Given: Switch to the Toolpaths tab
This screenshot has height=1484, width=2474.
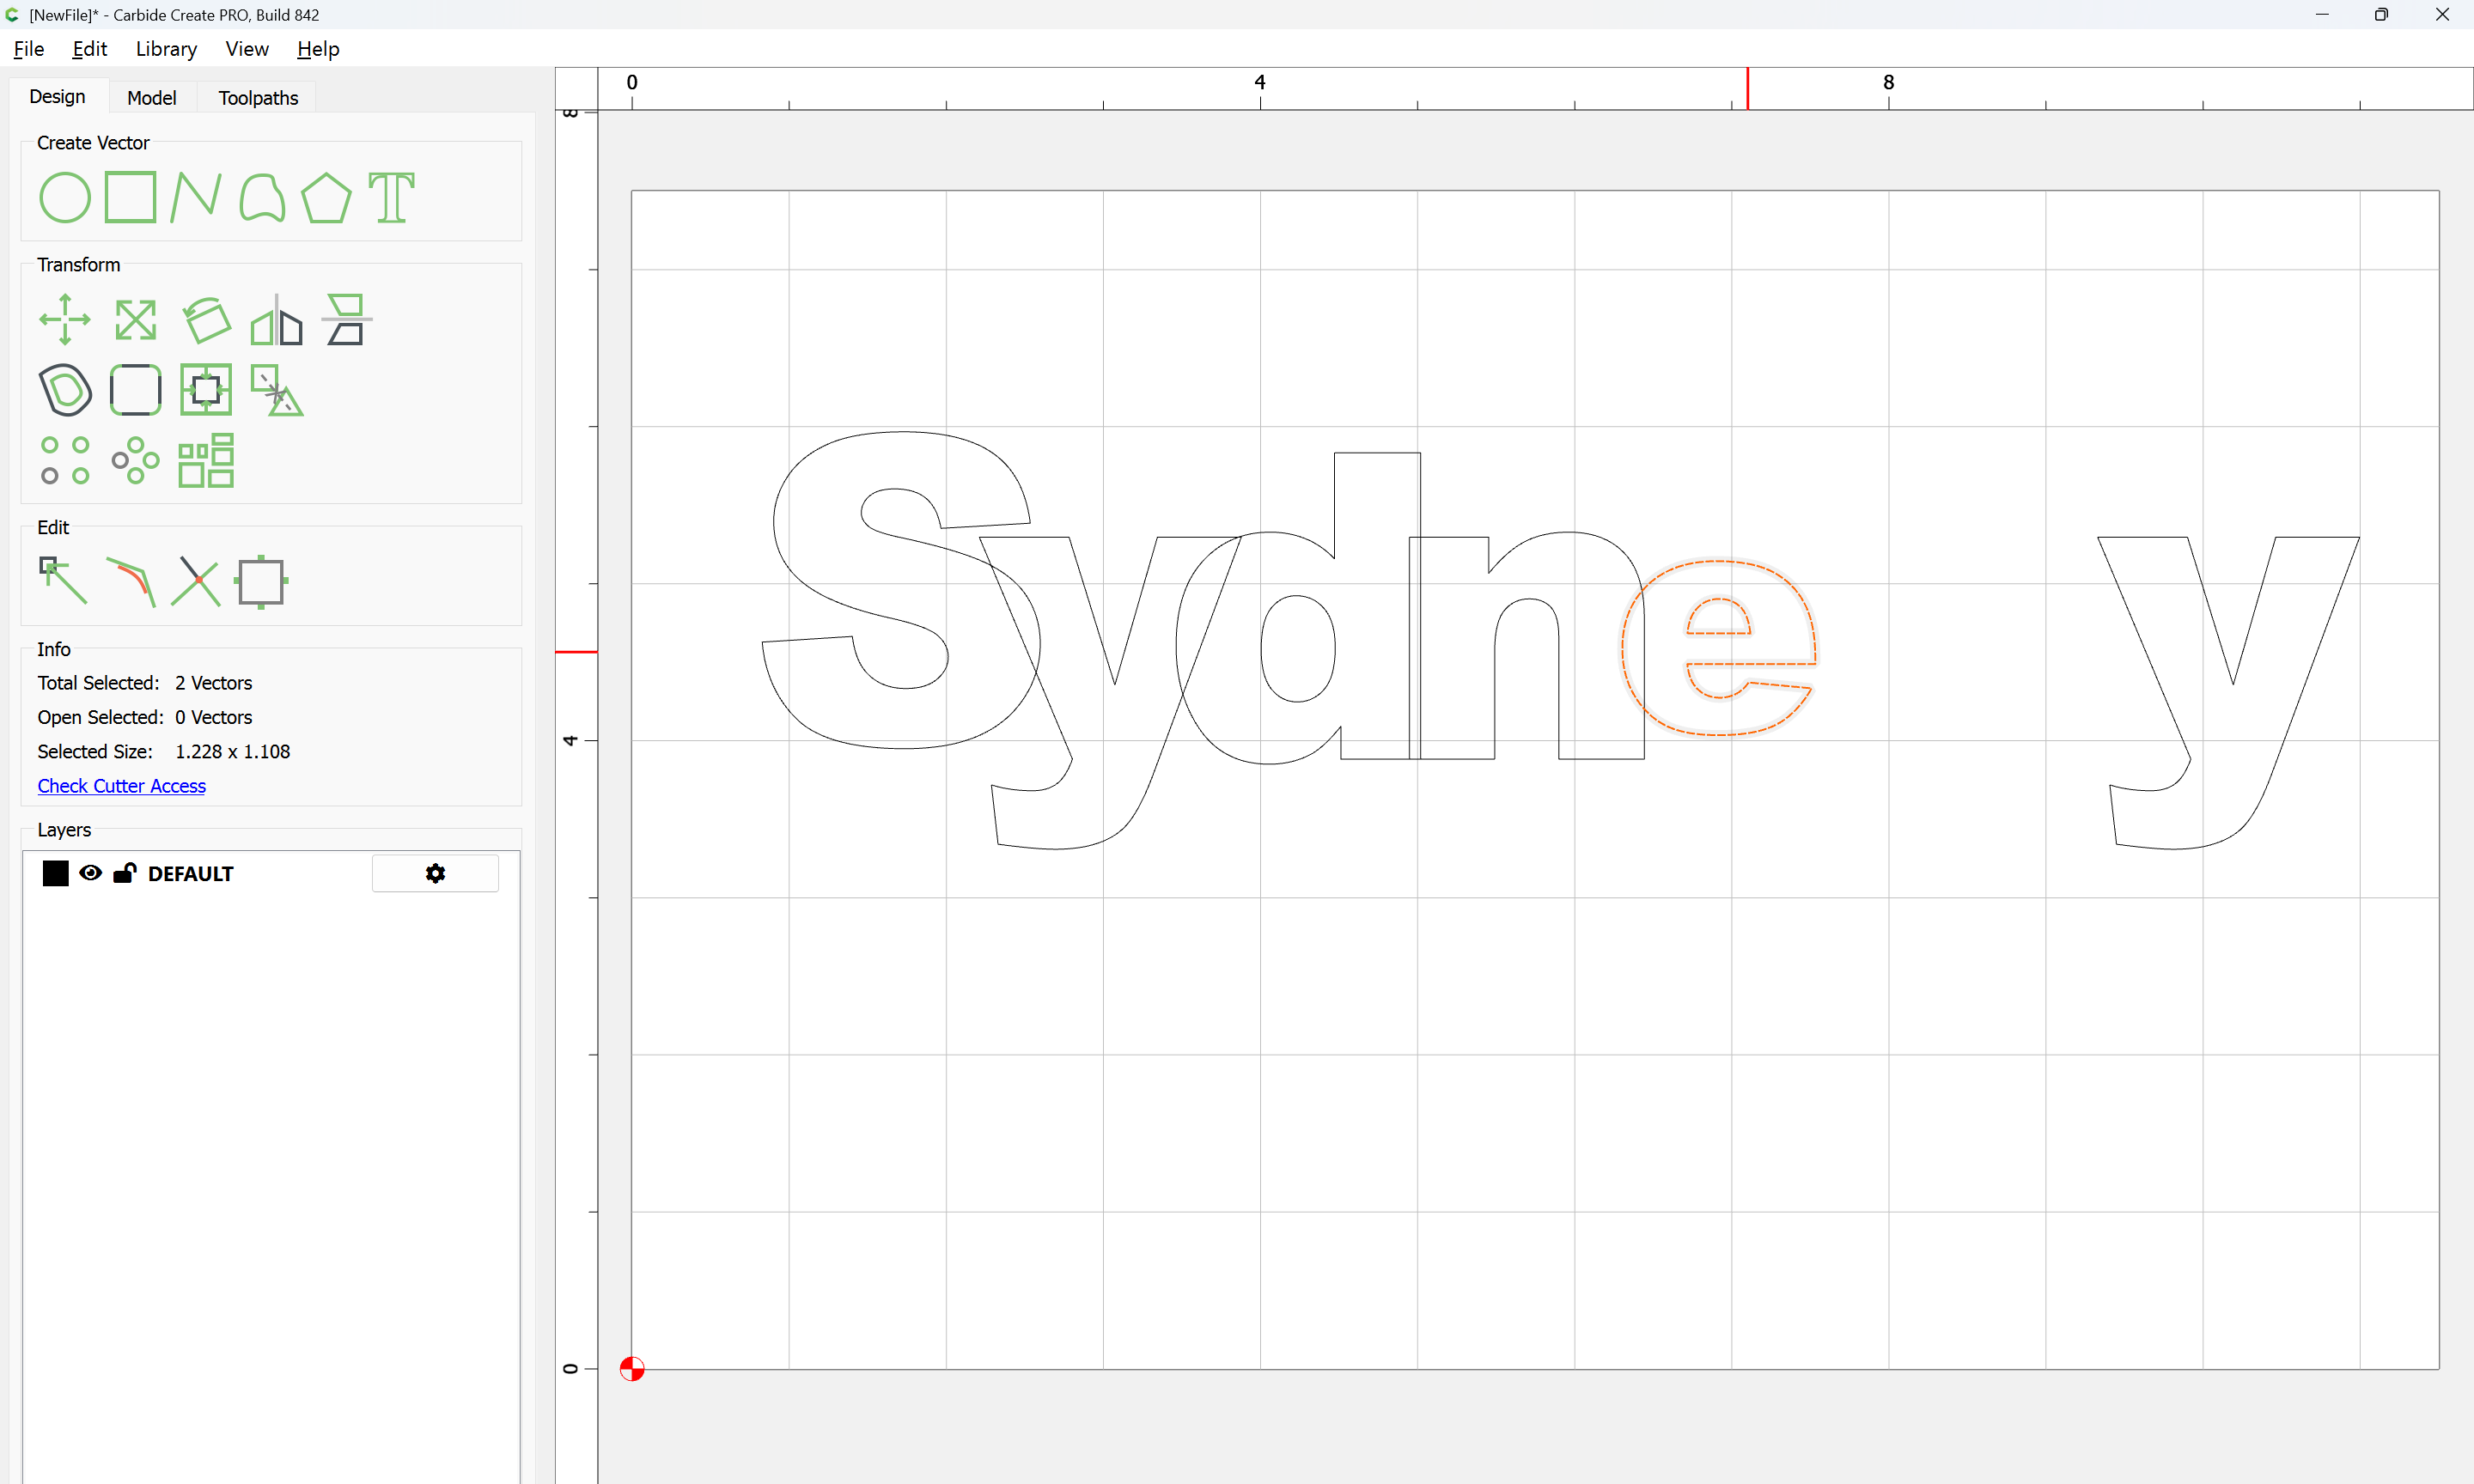Looking at the screenshot, I should tap(258, 98).
